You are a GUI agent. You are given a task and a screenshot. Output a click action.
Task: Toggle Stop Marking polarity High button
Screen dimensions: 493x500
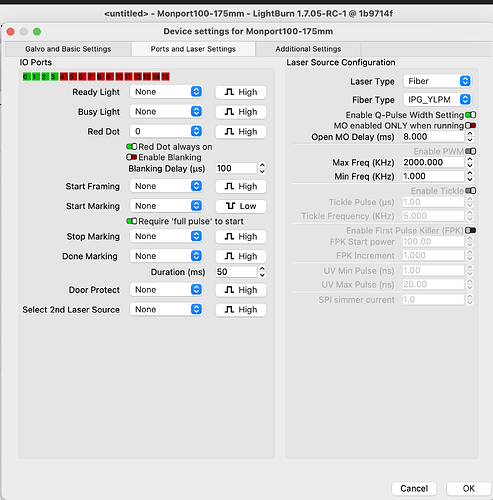[x=241, y=236]
